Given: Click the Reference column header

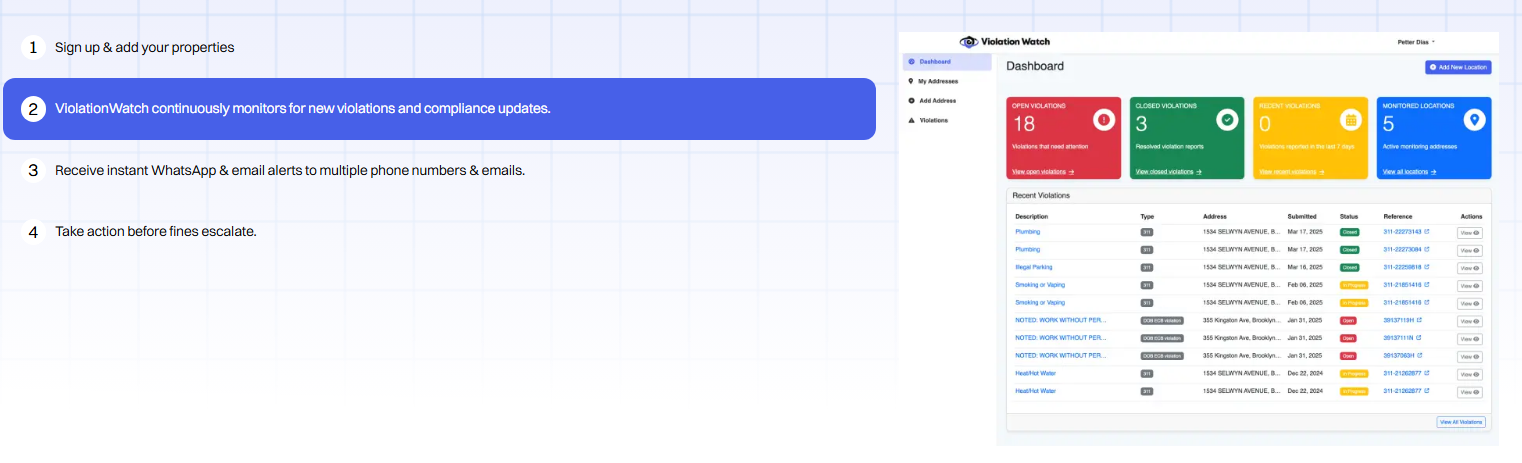Looking at the screenshot, I should click(x=1398, y=216).
